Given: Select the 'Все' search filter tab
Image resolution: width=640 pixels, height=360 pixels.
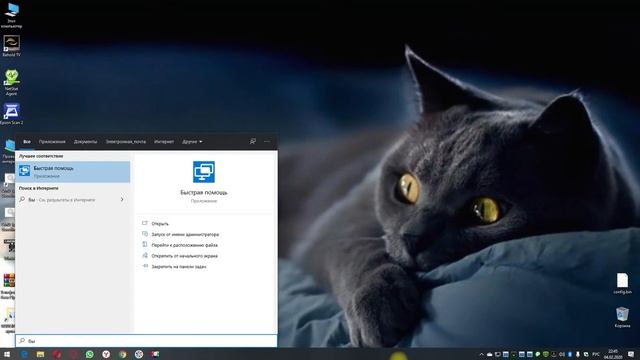Looking at the screenshot, I should 27,142.
